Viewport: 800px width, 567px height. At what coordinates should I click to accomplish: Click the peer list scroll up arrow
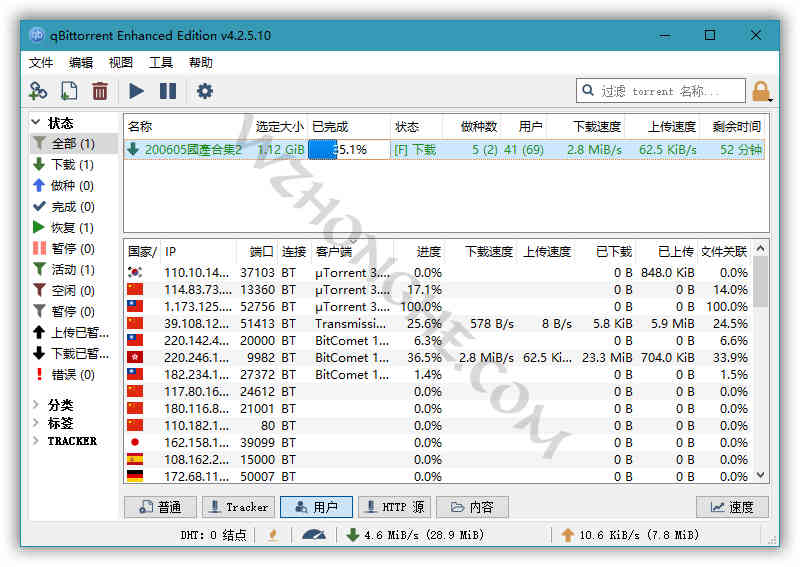[760, 249]
